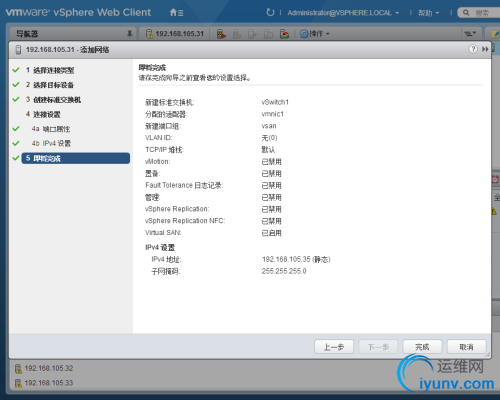
Task: Open the 操作 actions dropdown
Action: click(314, 34)
